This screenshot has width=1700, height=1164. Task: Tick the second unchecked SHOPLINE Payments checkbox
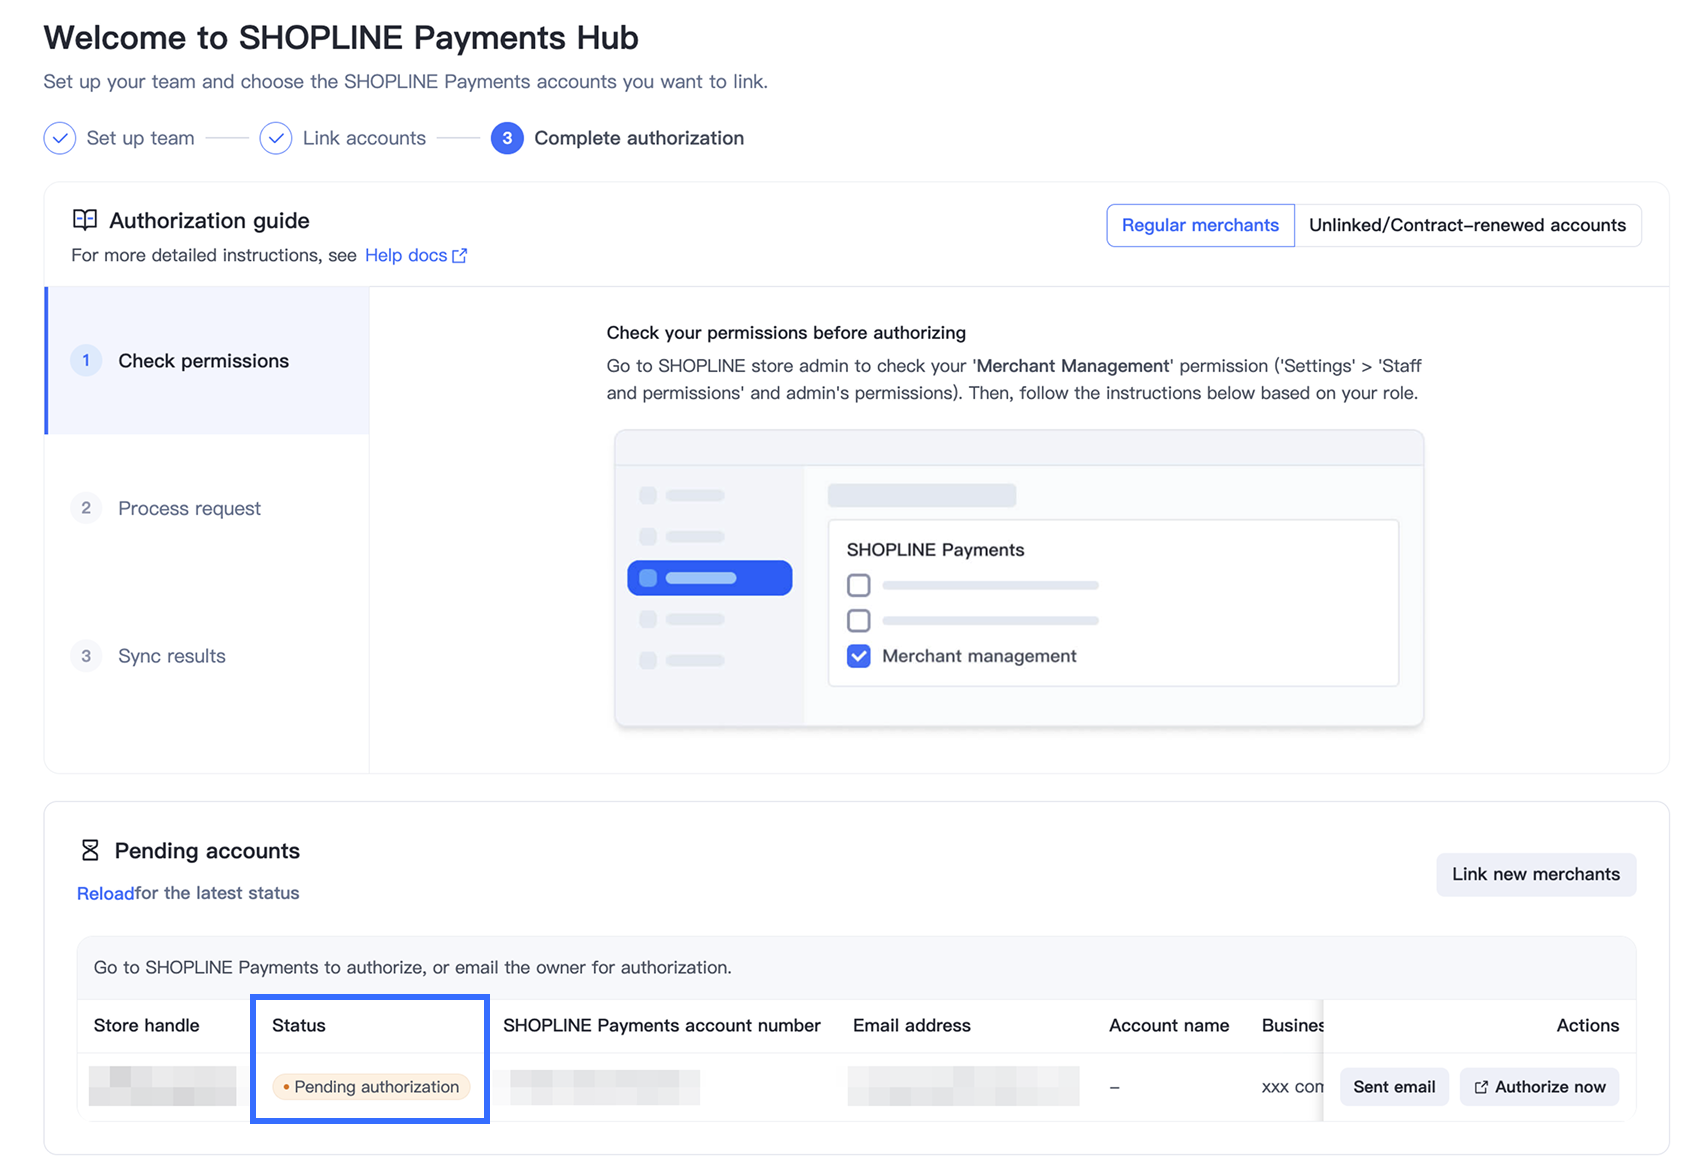[858, 620]
